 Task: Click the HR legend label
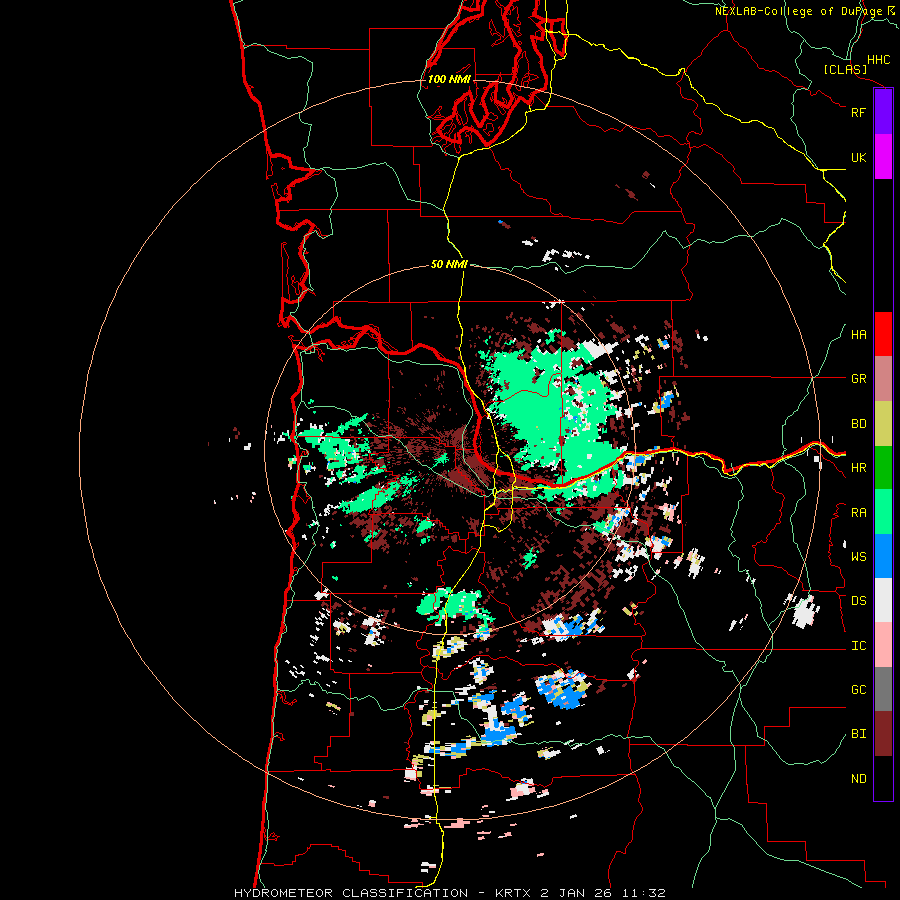coord(858,468)
